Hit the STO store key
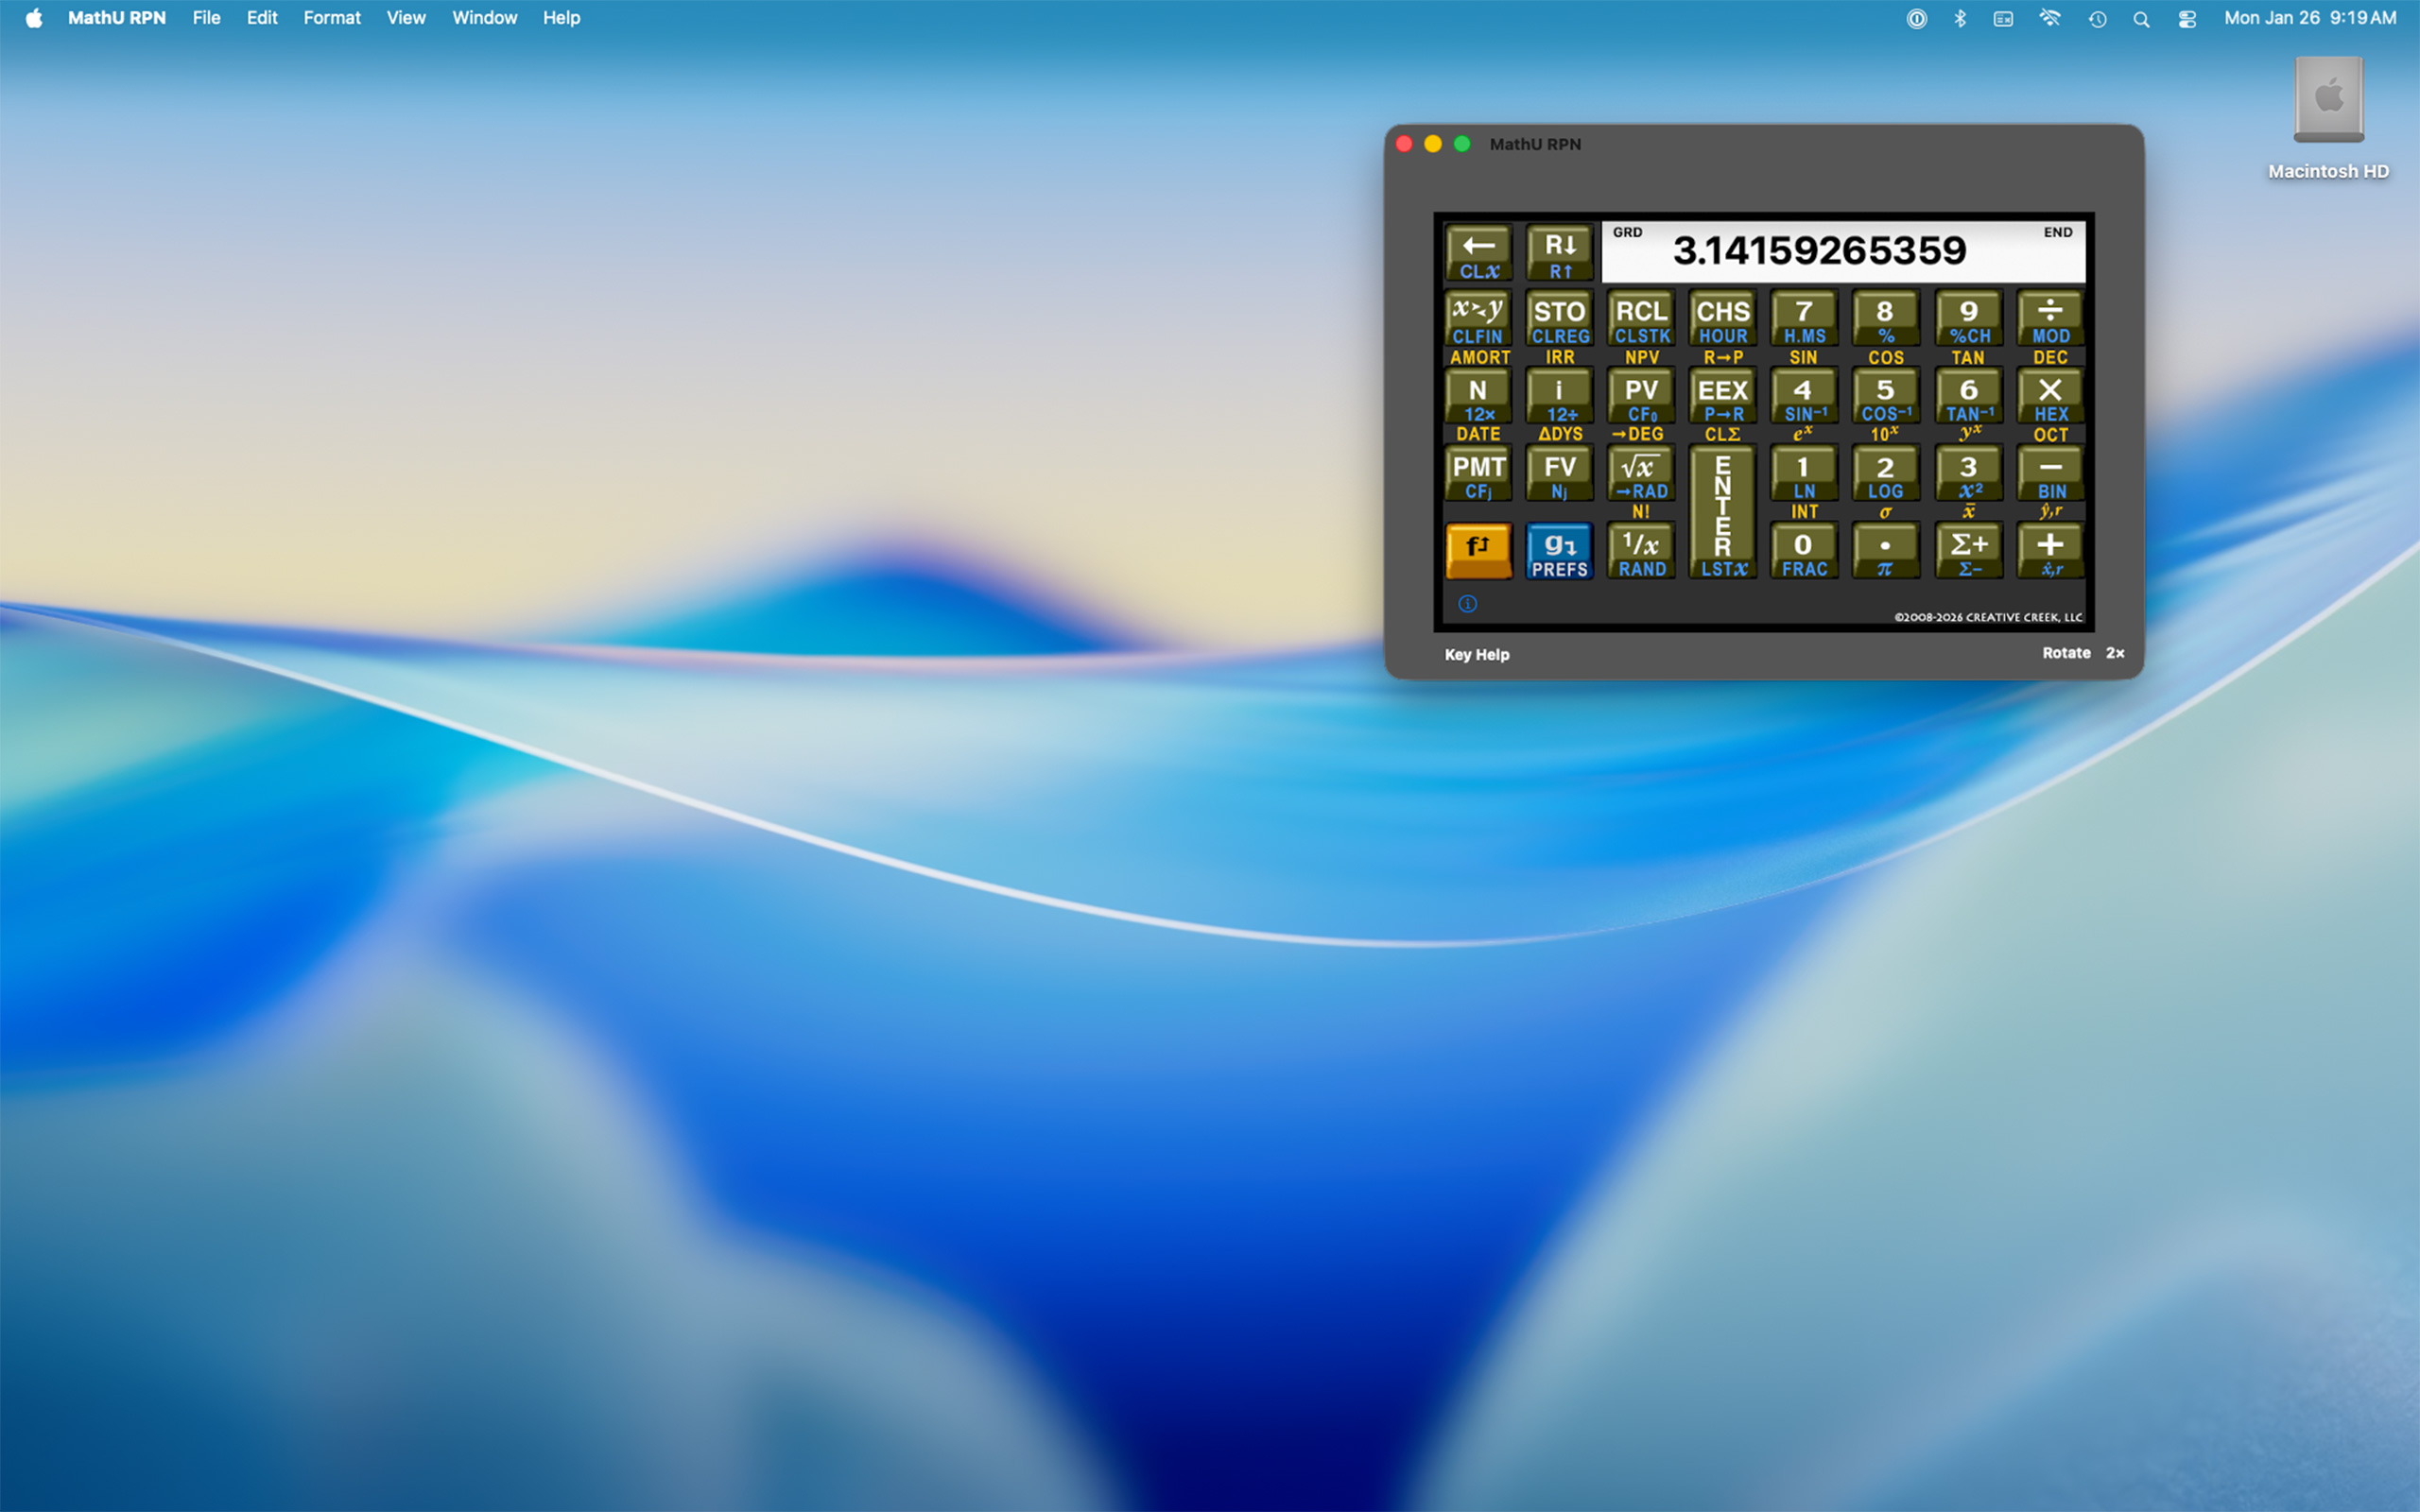This screenshot has height=1512, width=2420. [x=1560, y=319]
